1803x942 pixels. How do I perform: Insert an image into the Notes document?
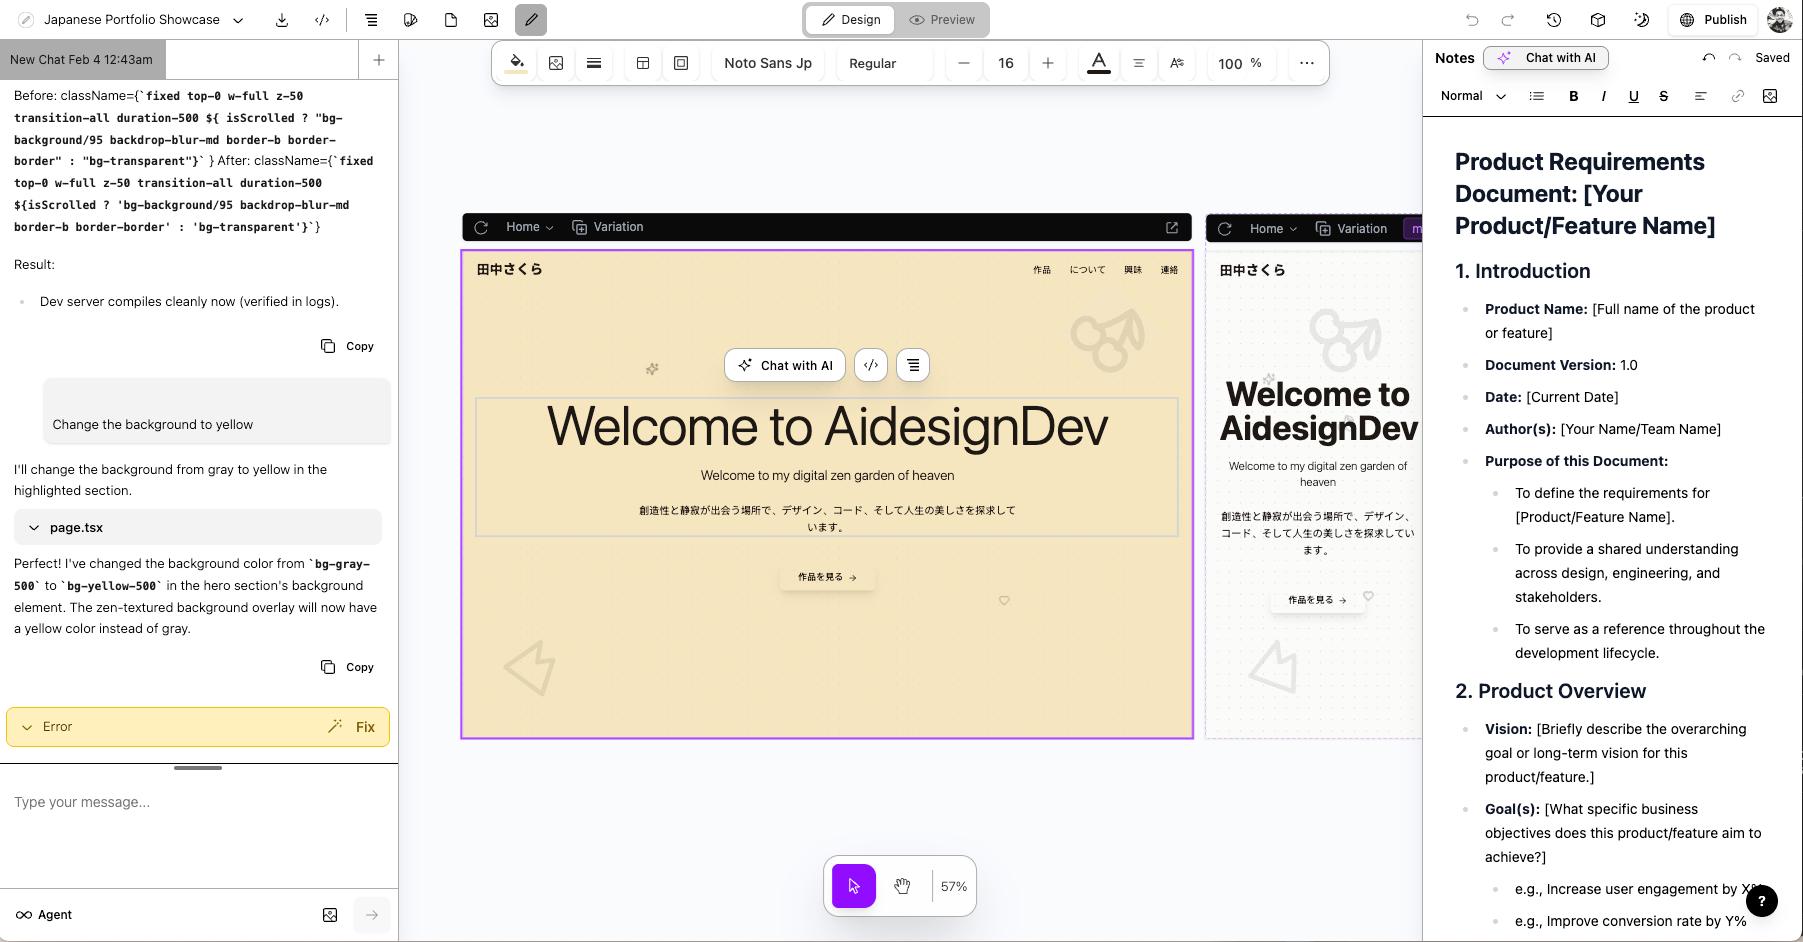pos(1770,96)
